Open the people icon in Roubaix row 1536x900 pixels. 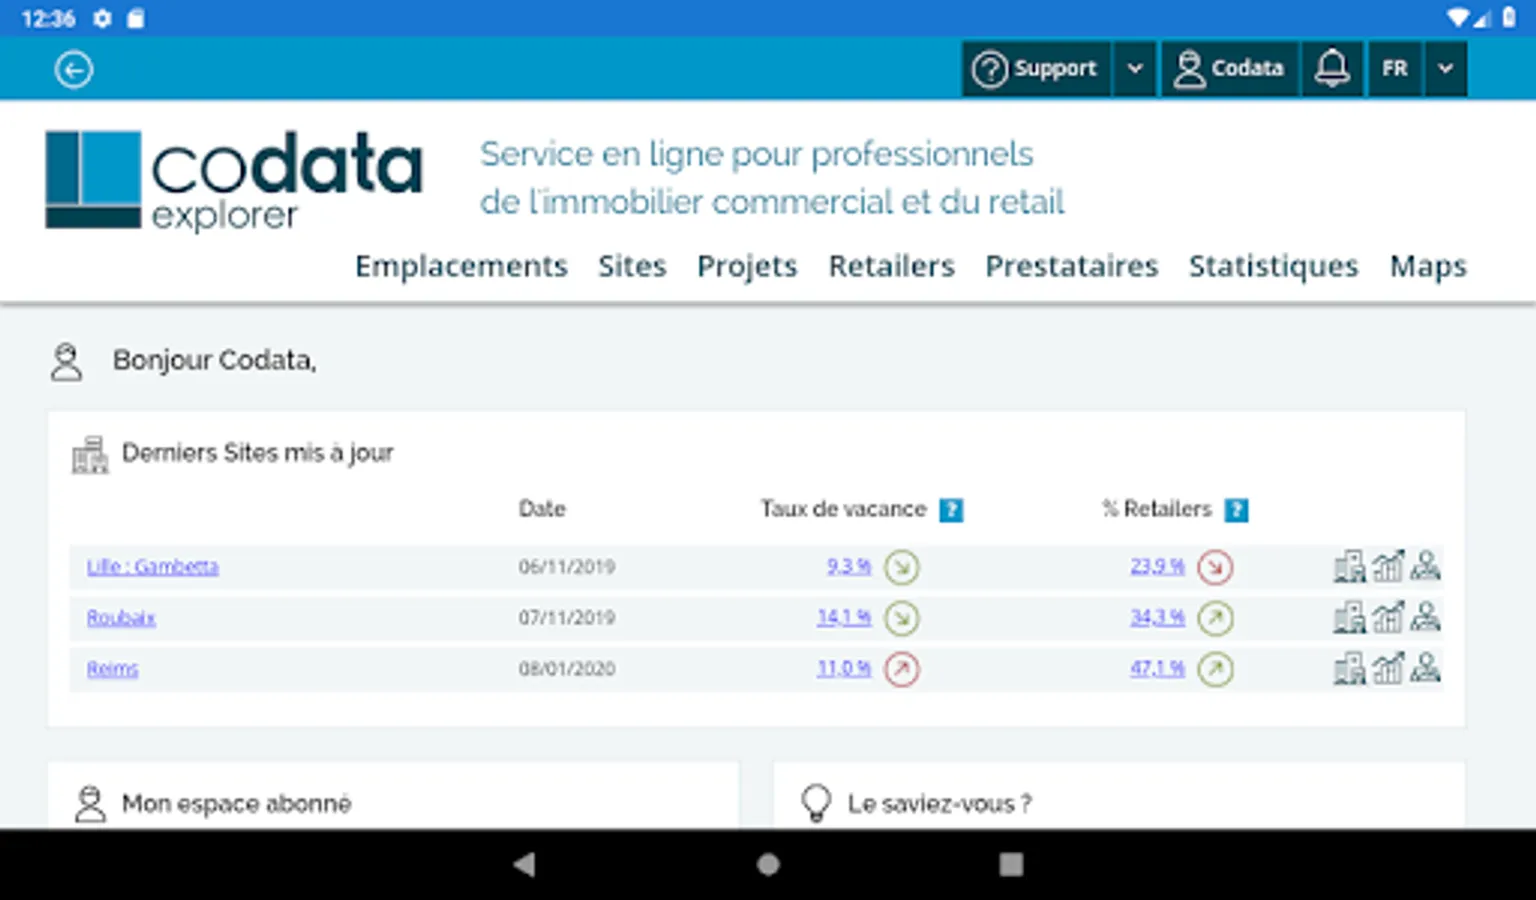point(1425,617)
